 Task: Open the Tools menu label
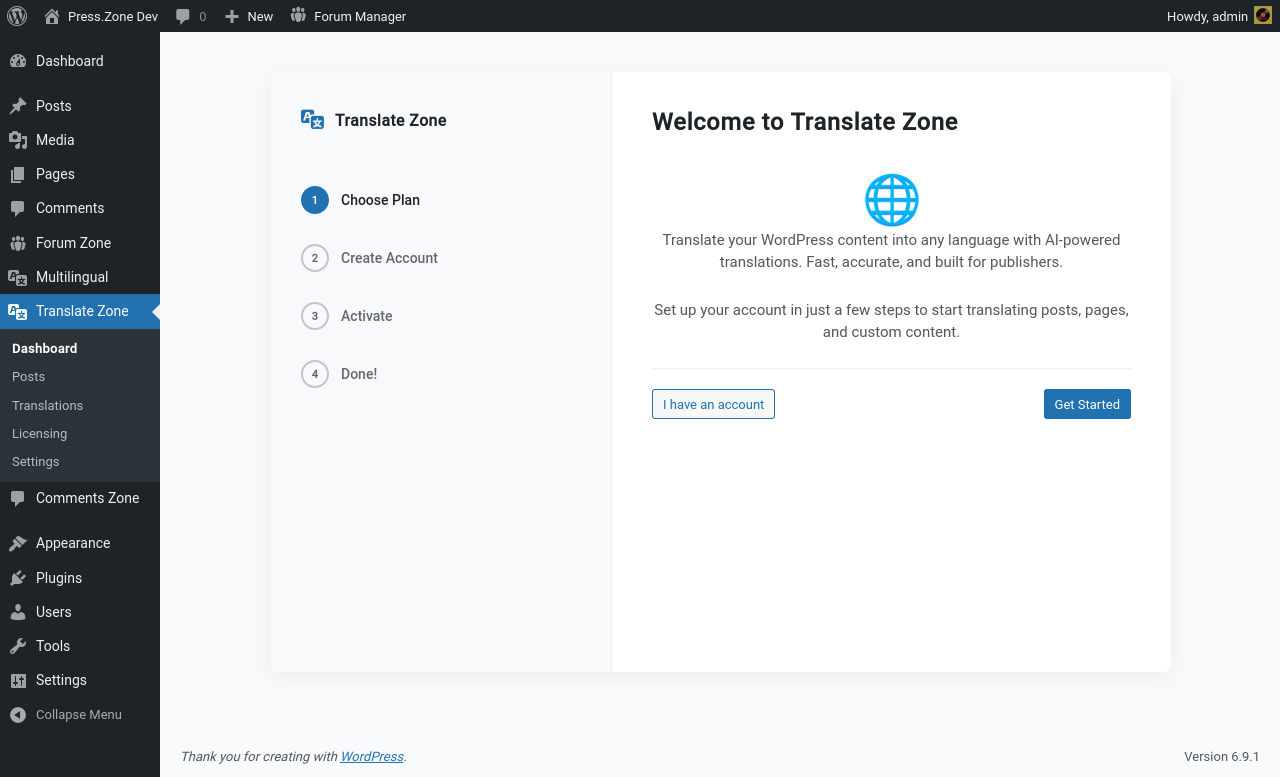(53, 646)
